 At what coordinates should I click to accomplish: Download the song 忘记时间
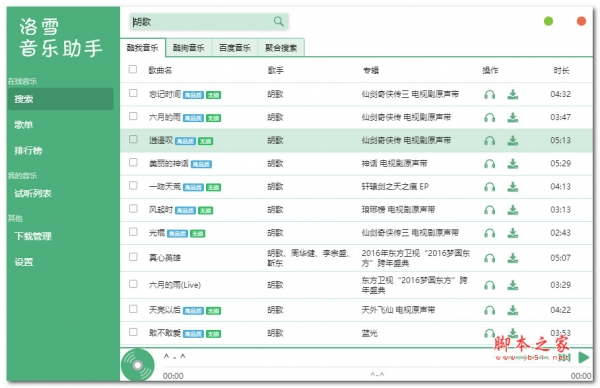point(513,94)
